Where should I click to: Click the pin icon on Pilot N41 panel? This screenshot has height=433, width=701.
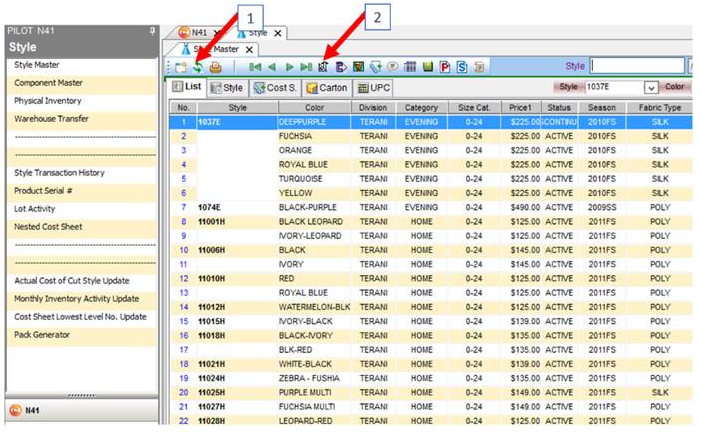point(152,31)
